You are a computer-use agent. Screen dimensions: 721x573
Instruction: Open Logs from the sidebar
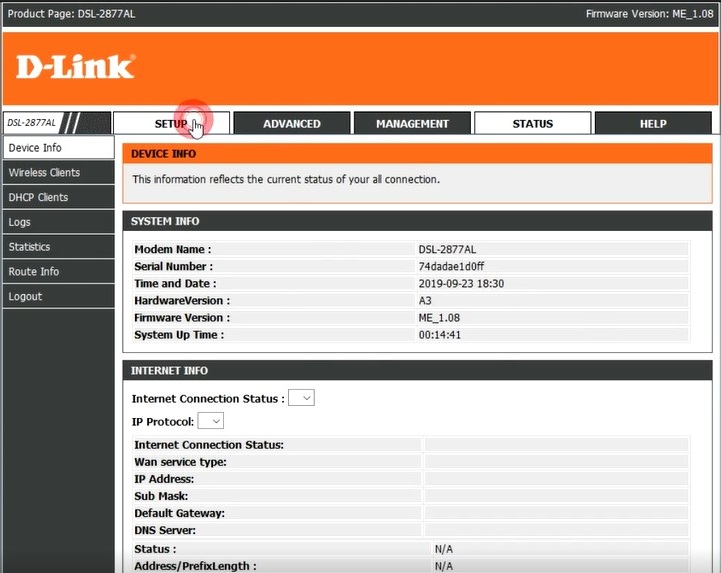point(58,222)
